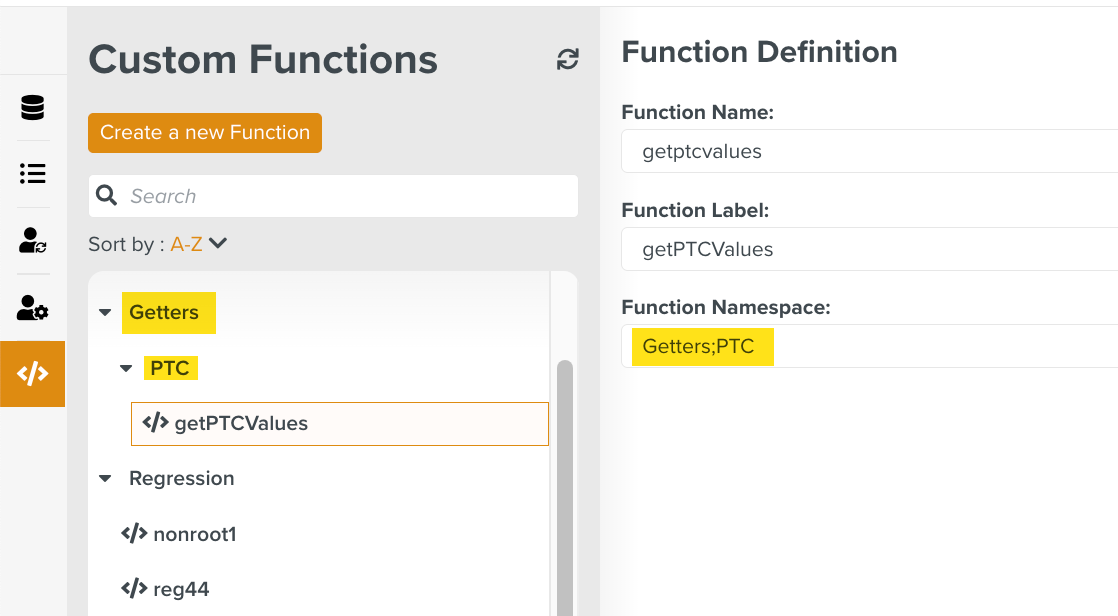The height and width of the screenshot is (616, 1118).
Task: Refresh the Custom Functions list
Action: pyautogui.click(x=567, y=60)
